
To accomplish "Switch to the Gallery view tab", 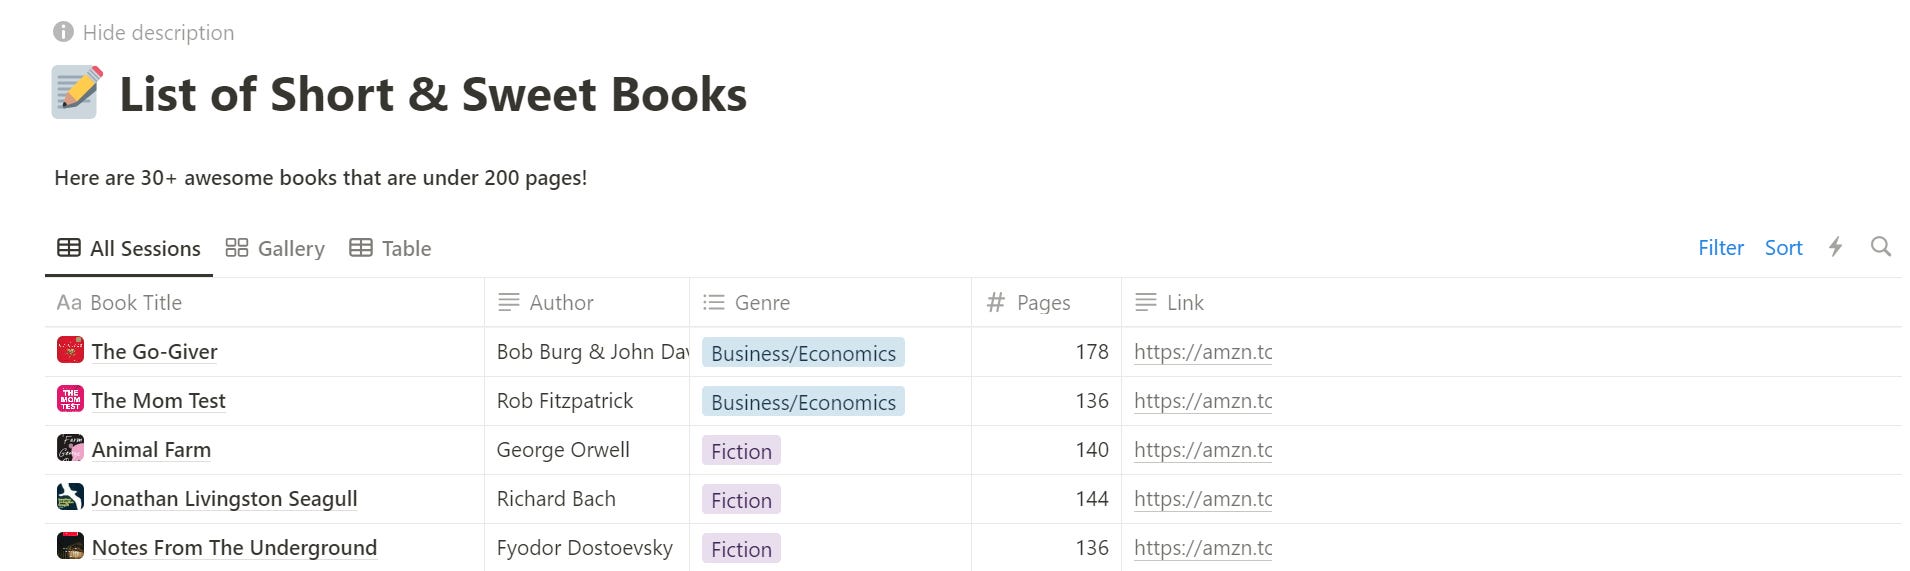I will pos(275,248).
